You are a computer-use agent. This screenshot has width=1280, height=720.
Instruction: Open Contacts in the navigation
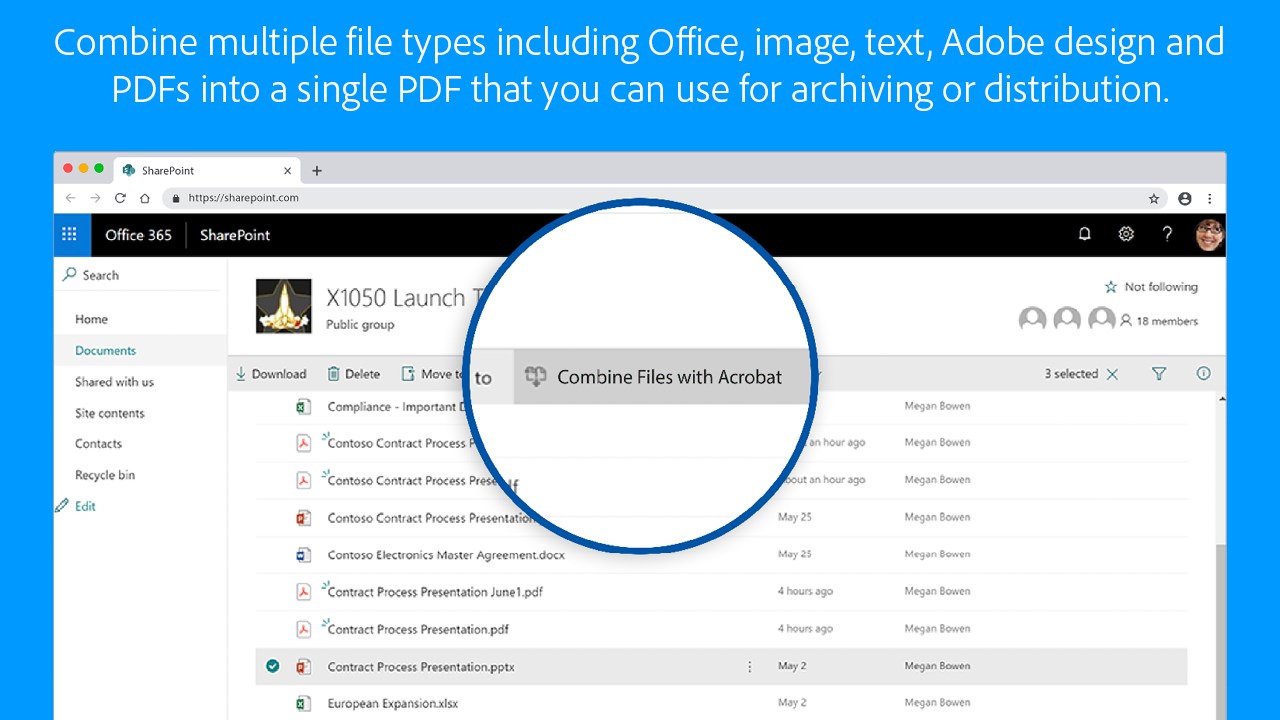98,444
